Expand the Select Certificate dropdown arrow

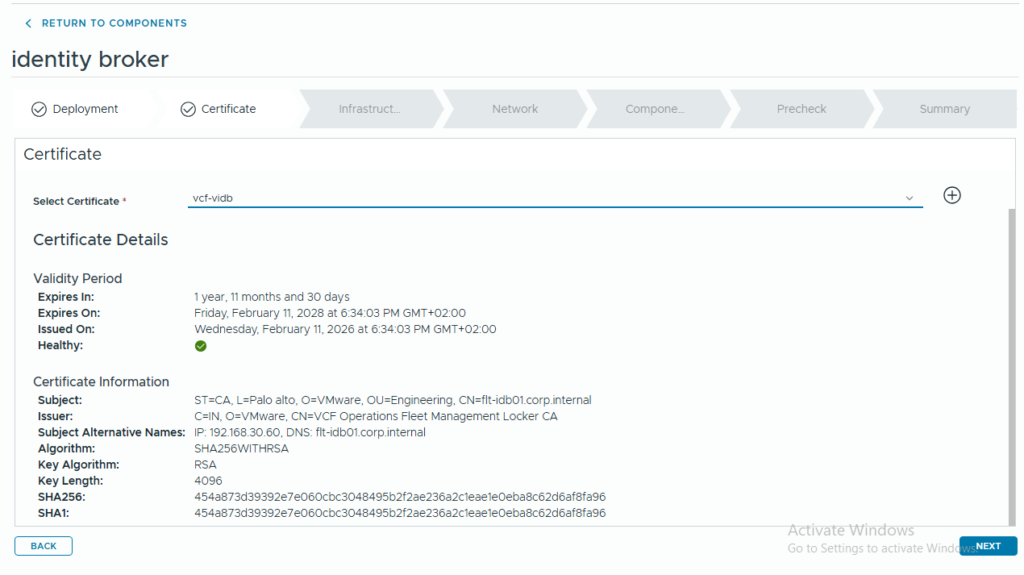pos(909,198)
